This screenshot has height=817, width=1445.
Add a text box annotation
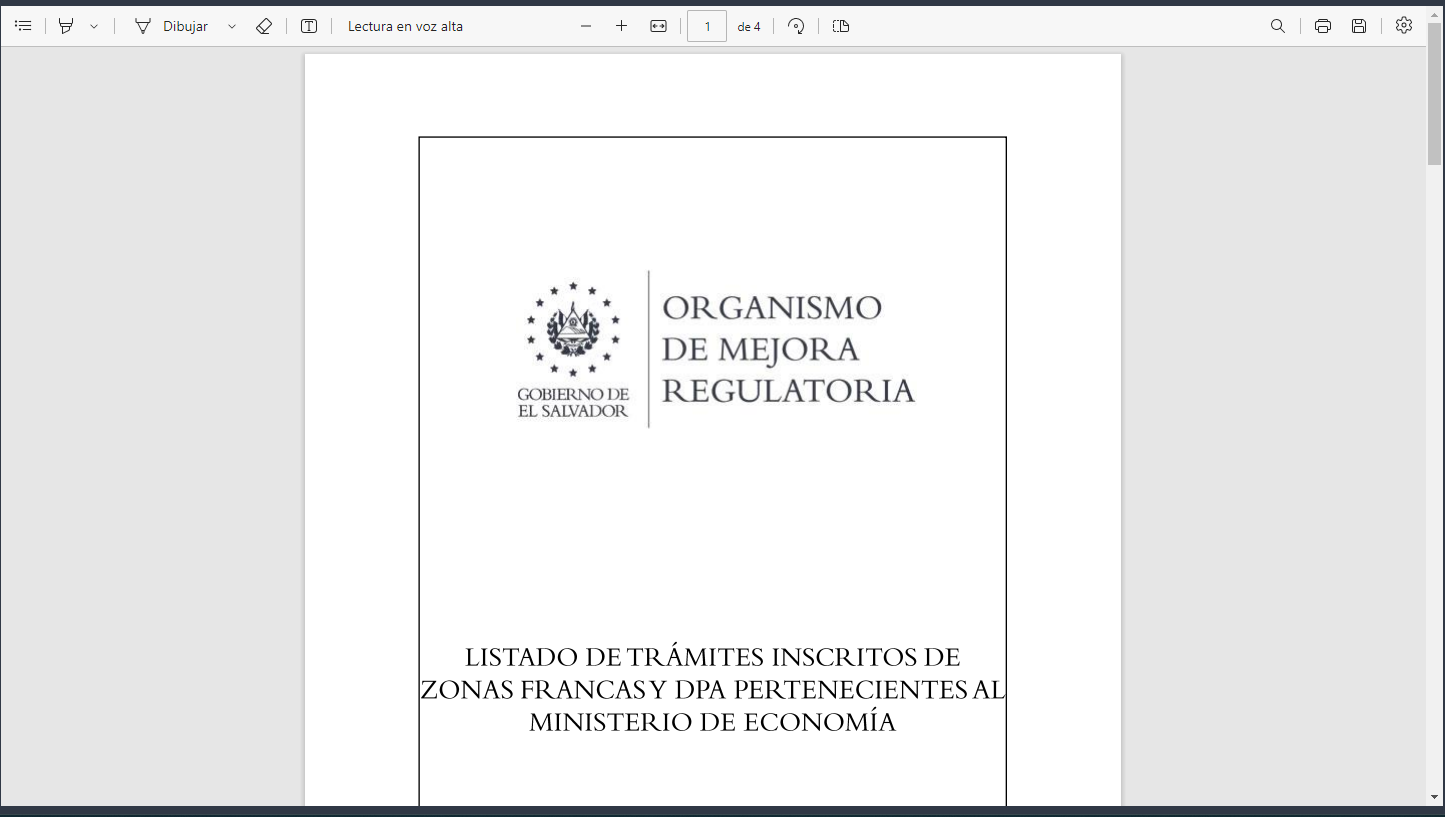tap(309, 26)
